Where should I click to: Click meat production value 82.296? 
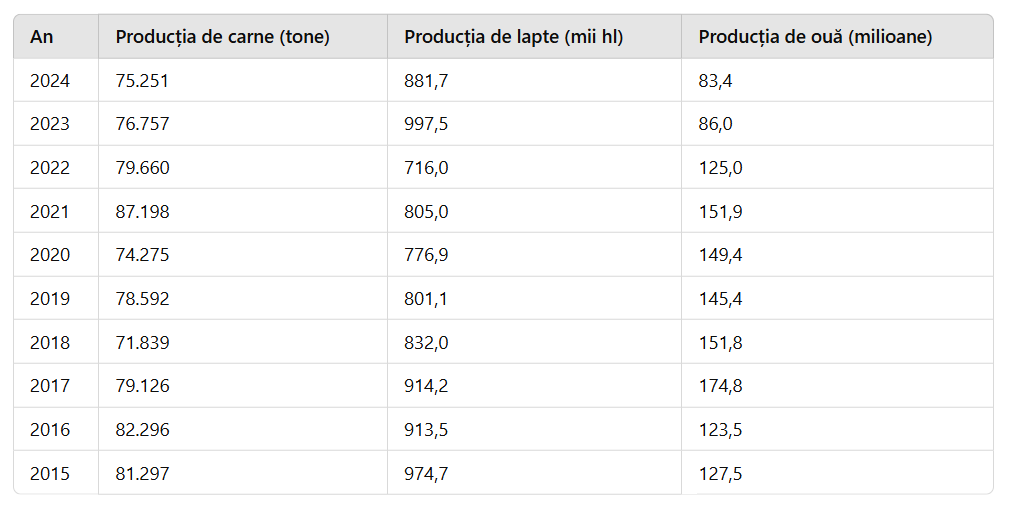(x=143, y=430)
